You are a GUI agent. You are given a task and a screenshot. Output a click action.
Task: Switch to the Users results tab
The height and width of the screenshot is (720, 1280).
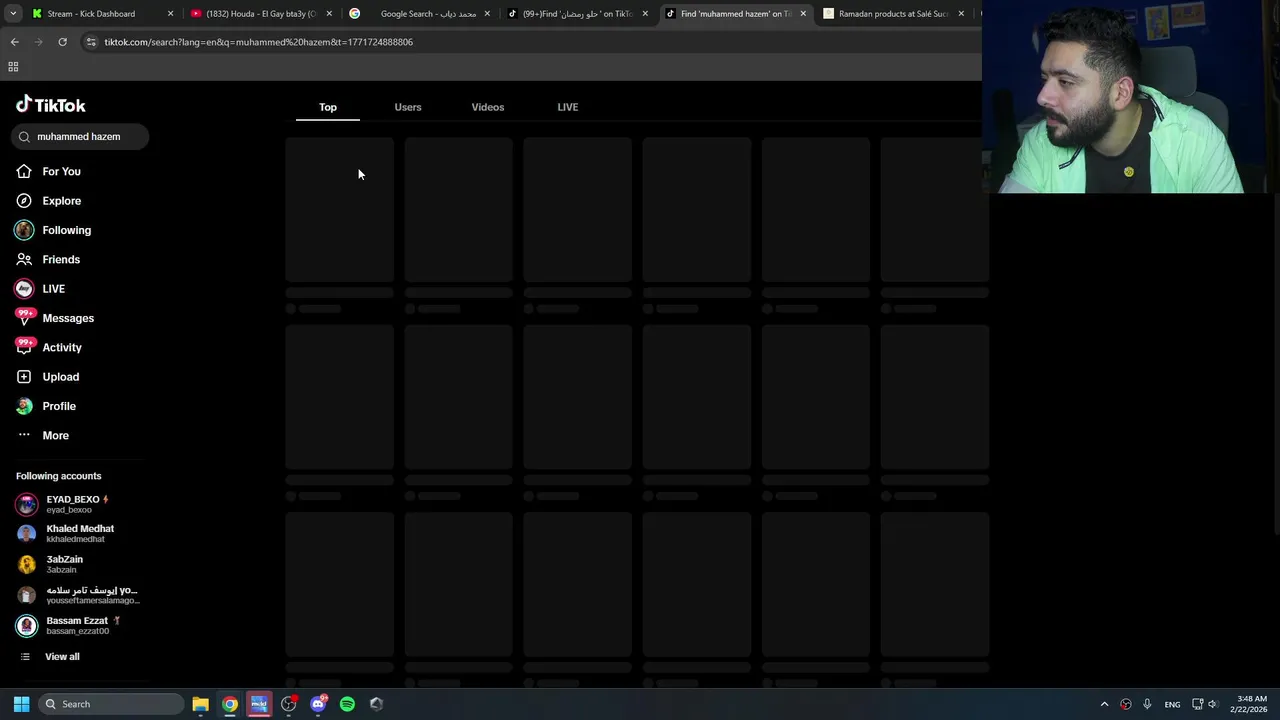click(408, 107)
